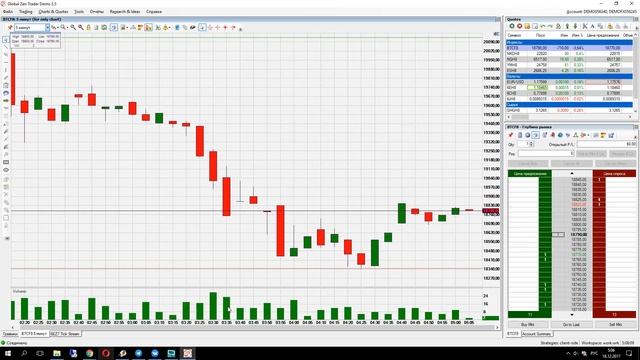This screenshot has width=640, height=360.
Task: Click chart scroll left arrow
Action: click(x=13, y=327)
